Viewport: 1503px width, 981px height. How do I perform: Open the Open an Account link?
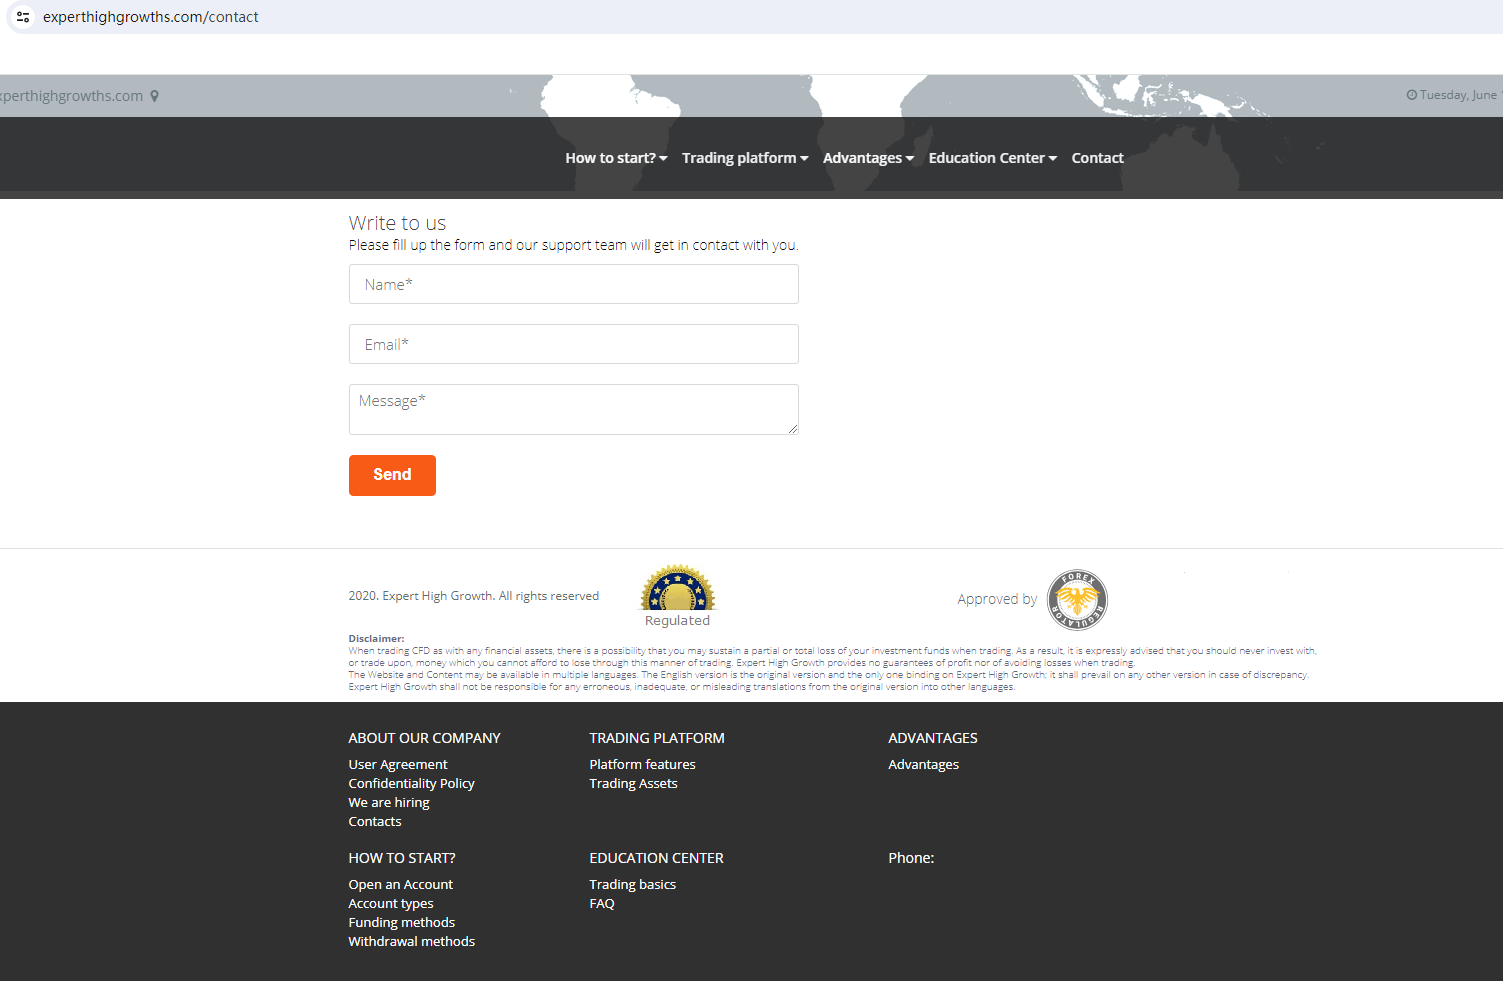tap(400, 885)
